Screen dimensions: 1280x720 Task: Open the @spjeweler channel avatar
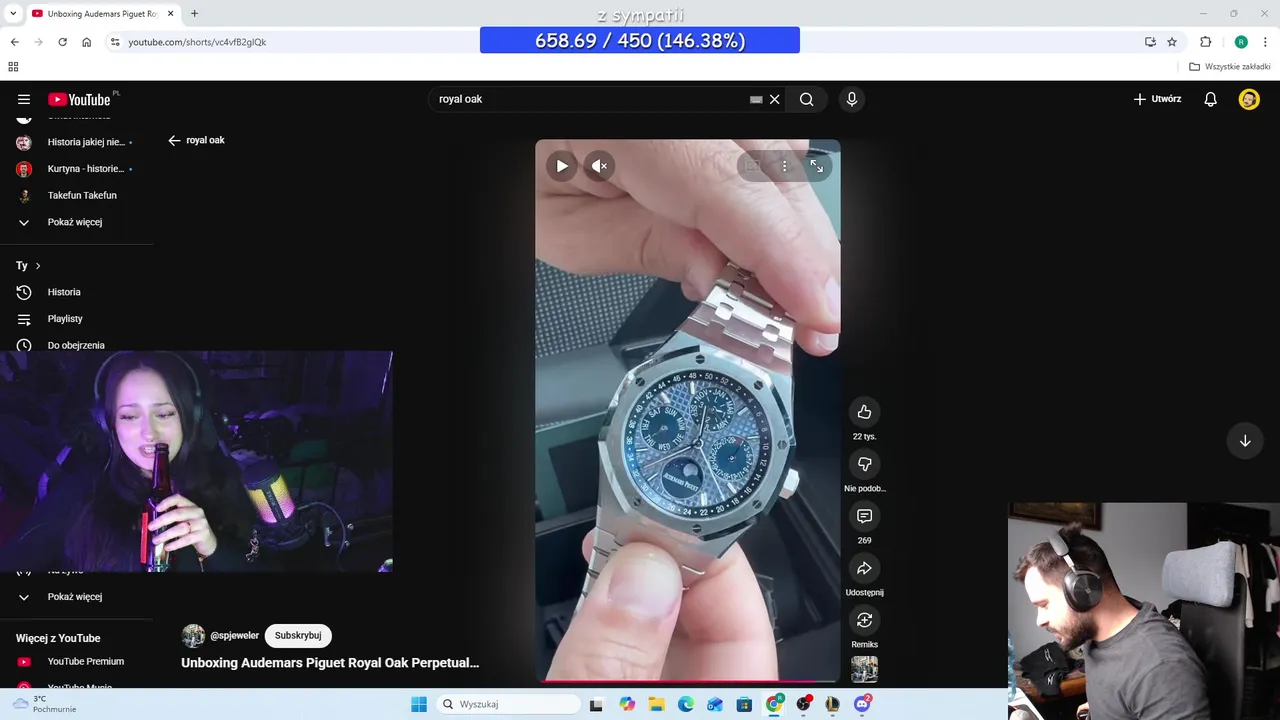click(193, 636)
